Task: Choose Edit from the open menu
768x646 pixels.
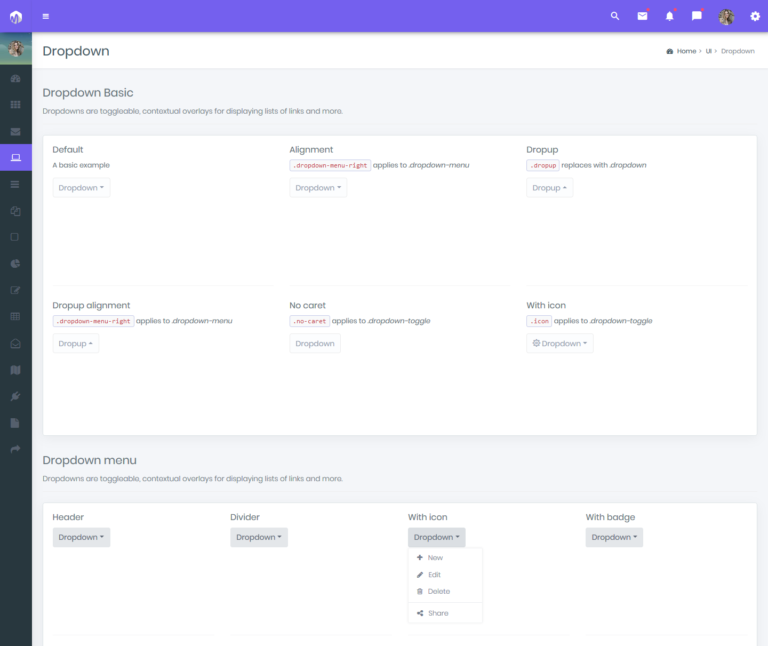Action: click(x=445, y=574)
